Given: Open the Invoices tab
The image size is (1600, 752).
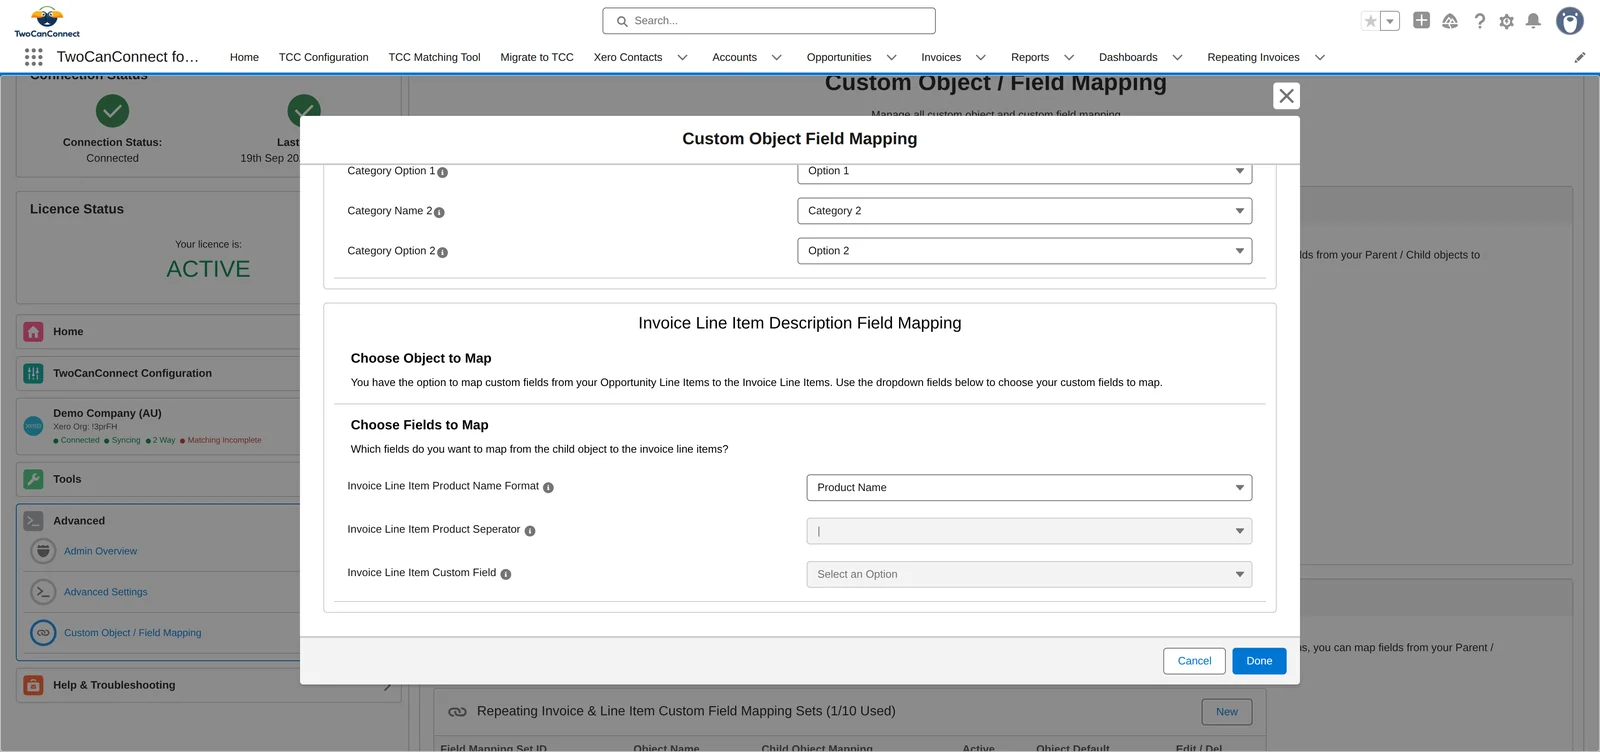Looking at the screenshot, I should [x=941, y=57].
